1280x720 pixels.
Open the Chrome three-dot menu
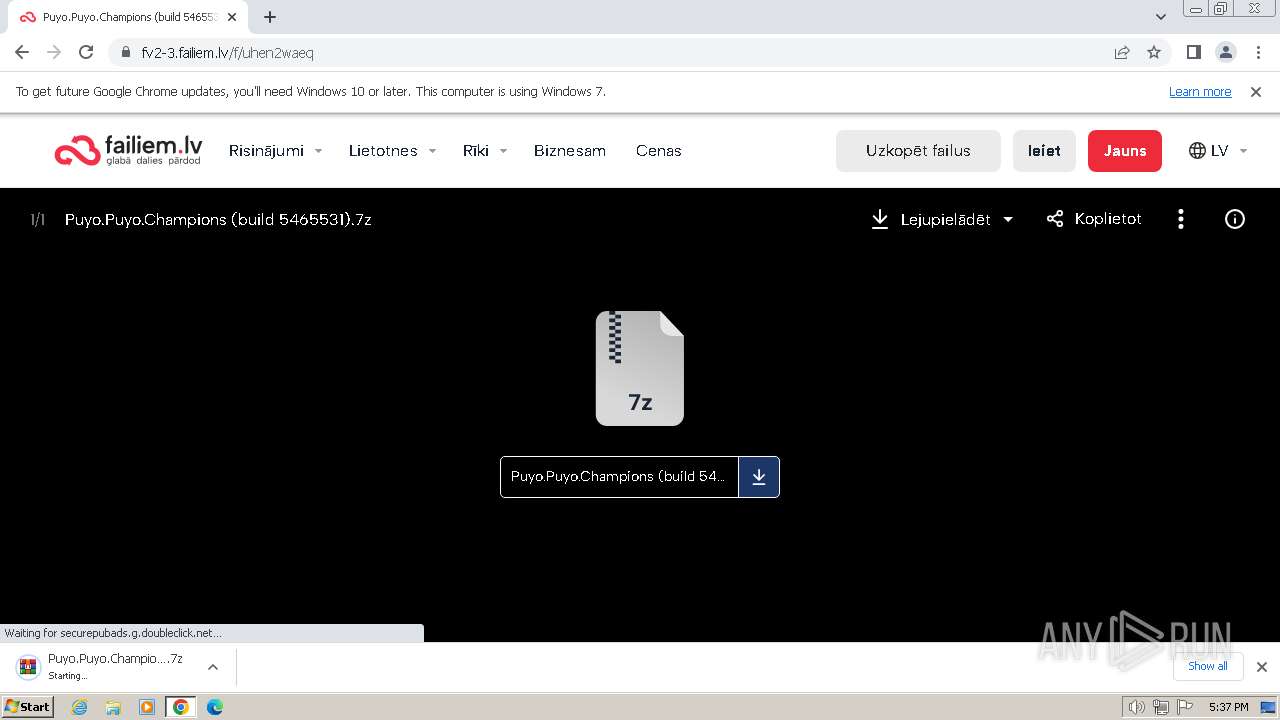1257,53
